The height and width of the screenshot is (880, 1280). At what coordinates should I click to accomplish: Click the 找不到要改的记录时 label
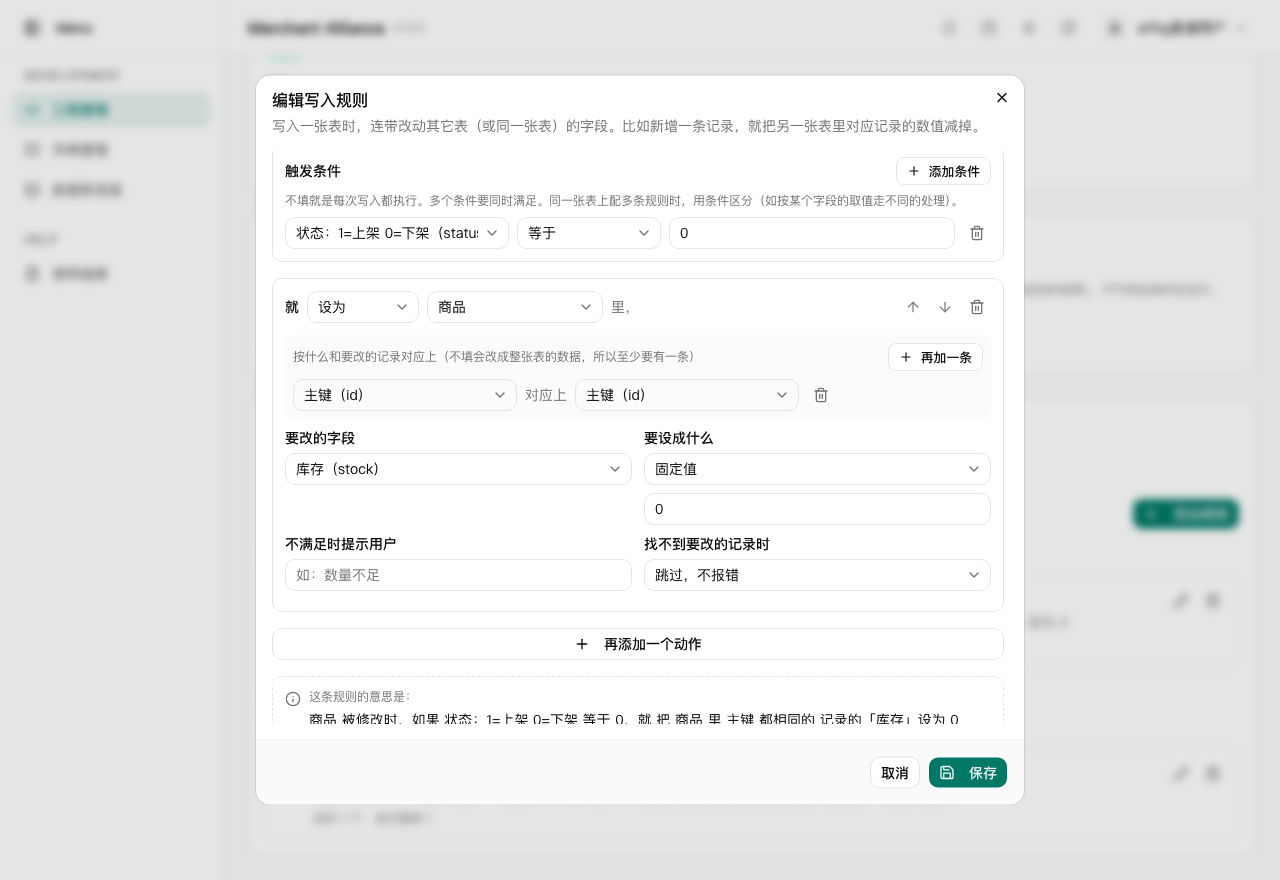pos(707,544)
